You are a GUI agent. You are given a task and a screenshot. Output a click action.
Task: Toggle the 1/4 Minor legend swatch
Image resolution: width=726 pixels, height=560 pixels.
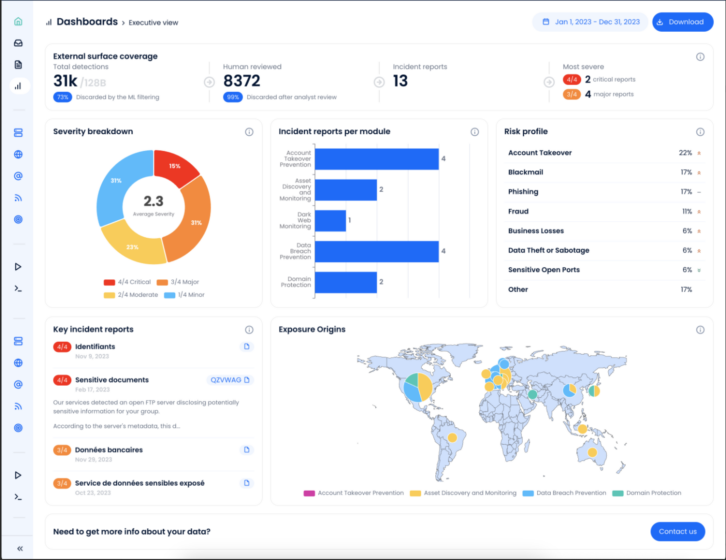[x=169, y=295]
